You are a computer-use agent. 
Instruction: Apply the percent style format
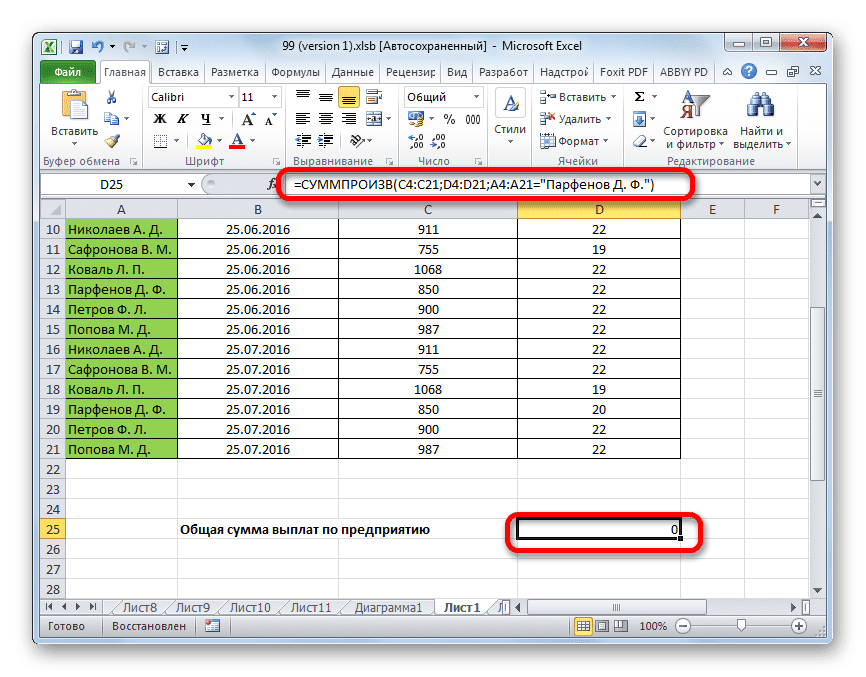[450, 119]
